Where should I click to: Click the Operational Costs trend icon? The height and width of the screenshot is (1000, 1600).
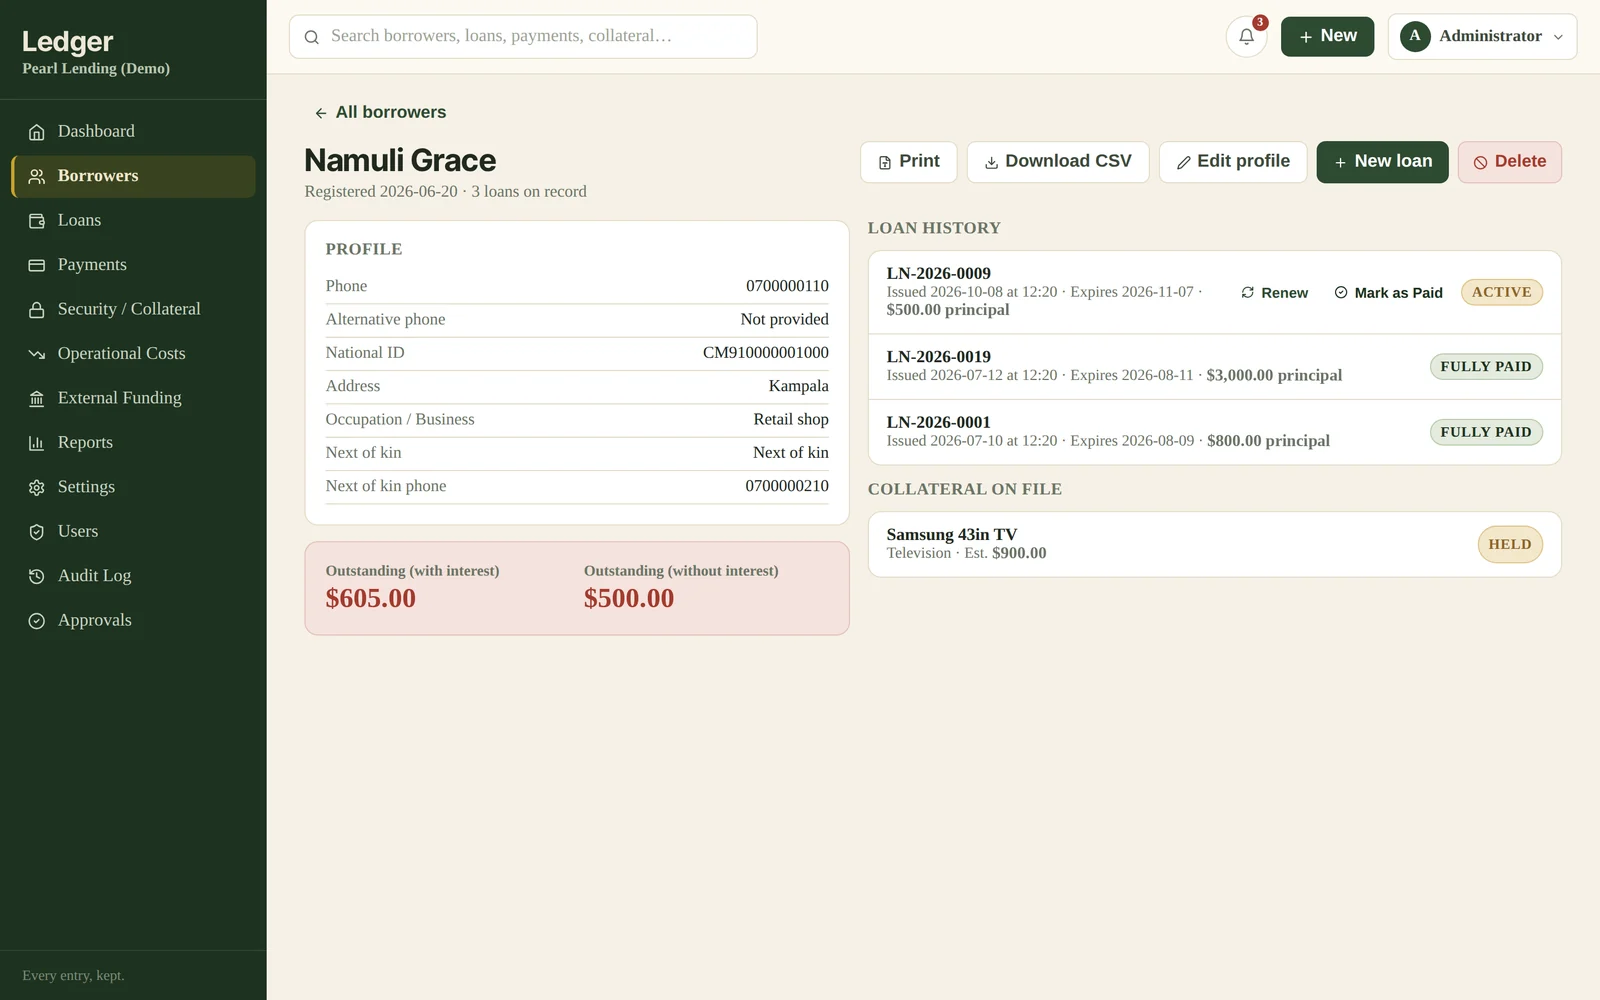point(37,354)
